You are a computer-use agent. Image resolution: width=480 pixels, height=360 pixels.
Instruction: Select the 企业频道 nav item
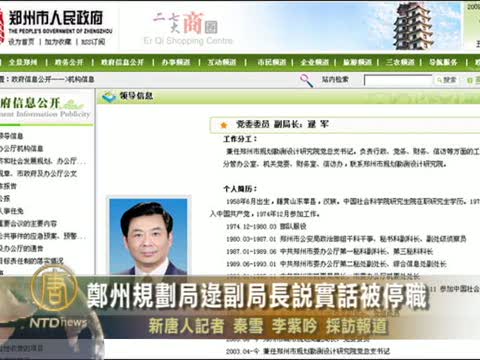[314, 62]
